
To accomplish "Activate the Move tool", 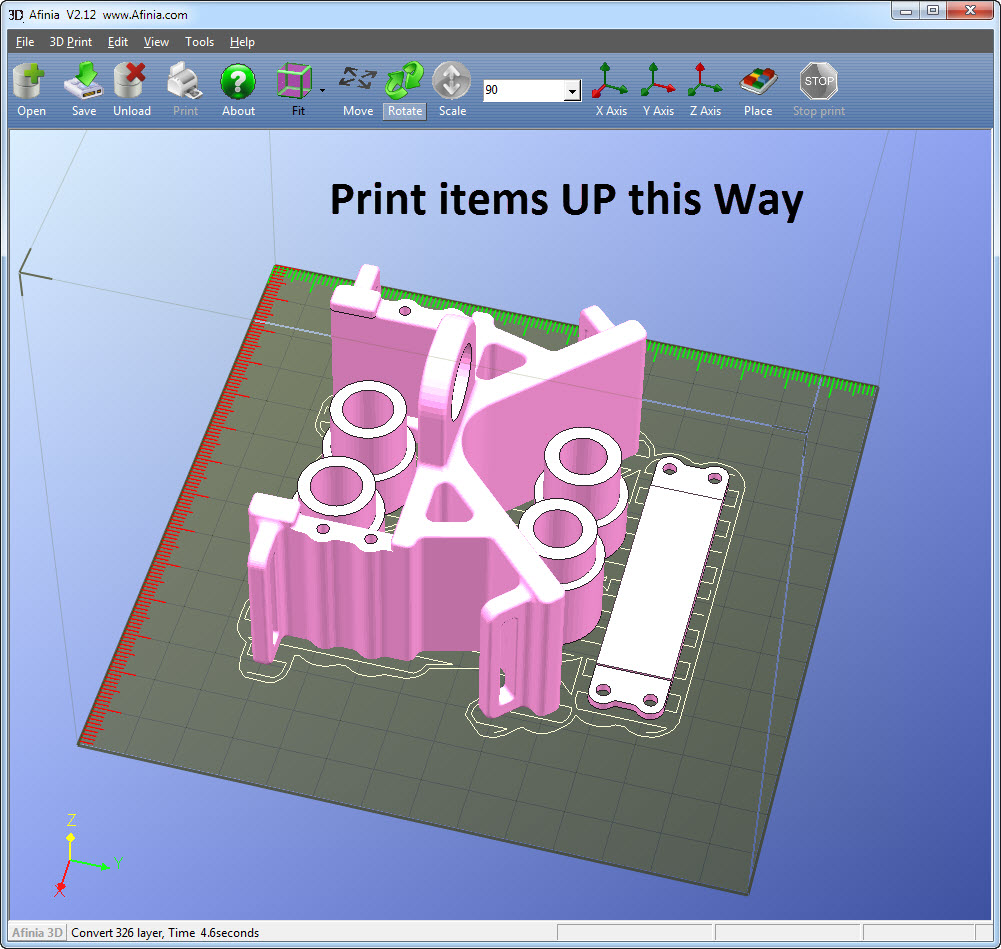I will (358, 89).
